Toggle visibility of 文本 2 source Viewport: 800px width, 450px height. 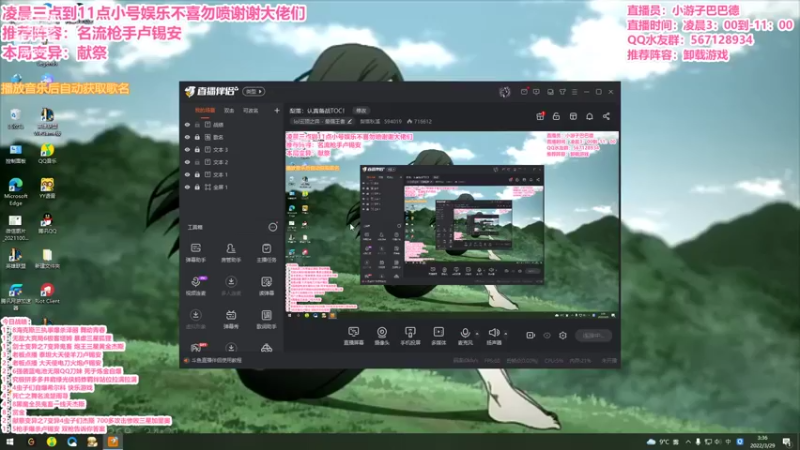(x=187, y=162)
